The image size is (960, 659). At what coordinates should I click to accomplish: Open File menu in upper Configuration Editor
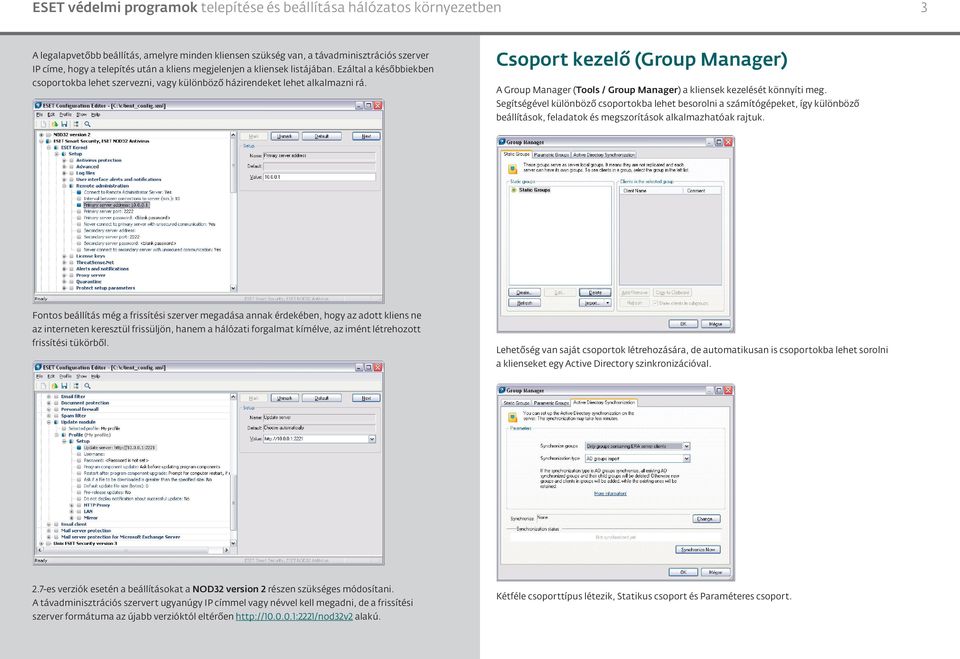point(39,115)
